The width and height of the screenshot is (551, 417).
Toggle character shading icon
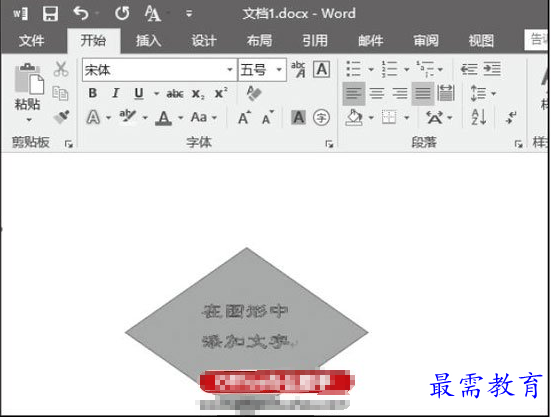[298, 117]
